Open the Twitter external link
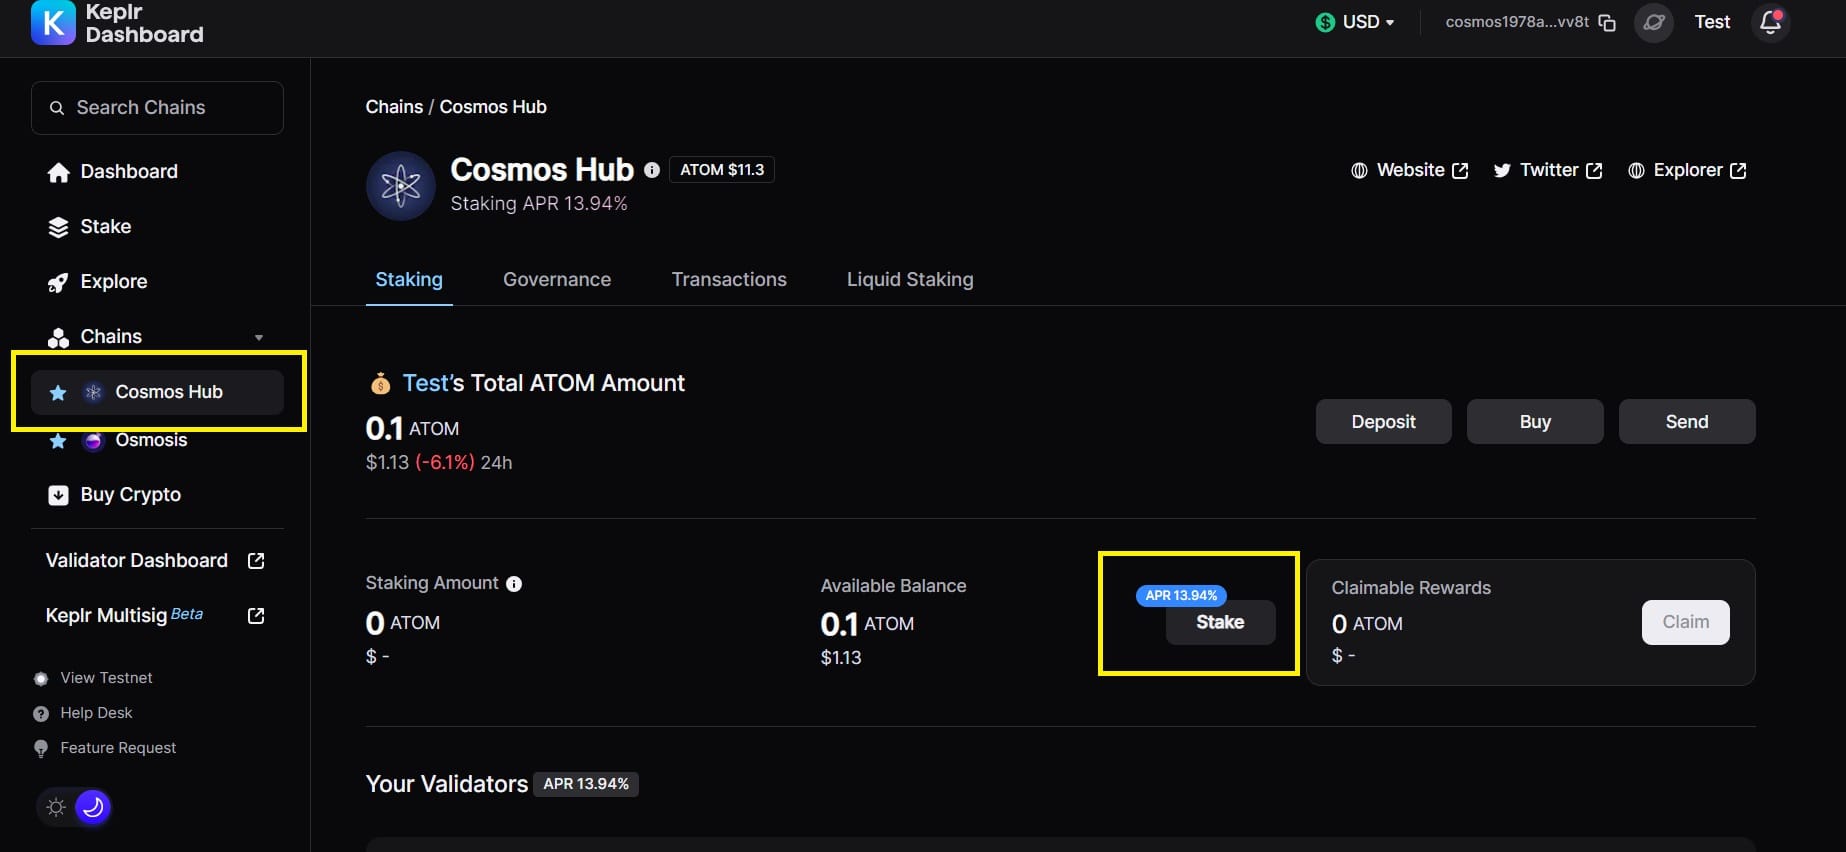 [1548, 171]
